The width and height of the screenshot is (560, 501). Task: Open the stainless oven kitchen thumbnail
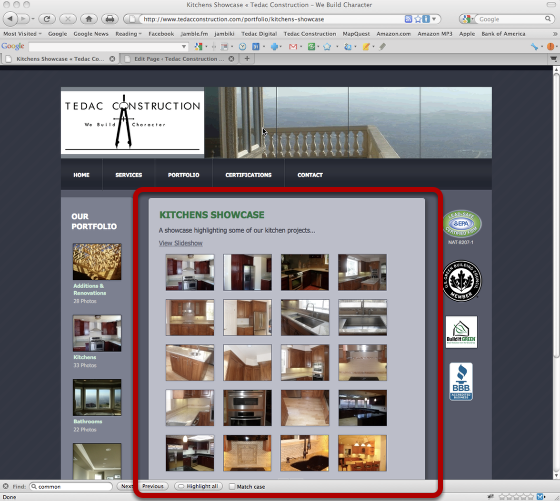(248, 408)
